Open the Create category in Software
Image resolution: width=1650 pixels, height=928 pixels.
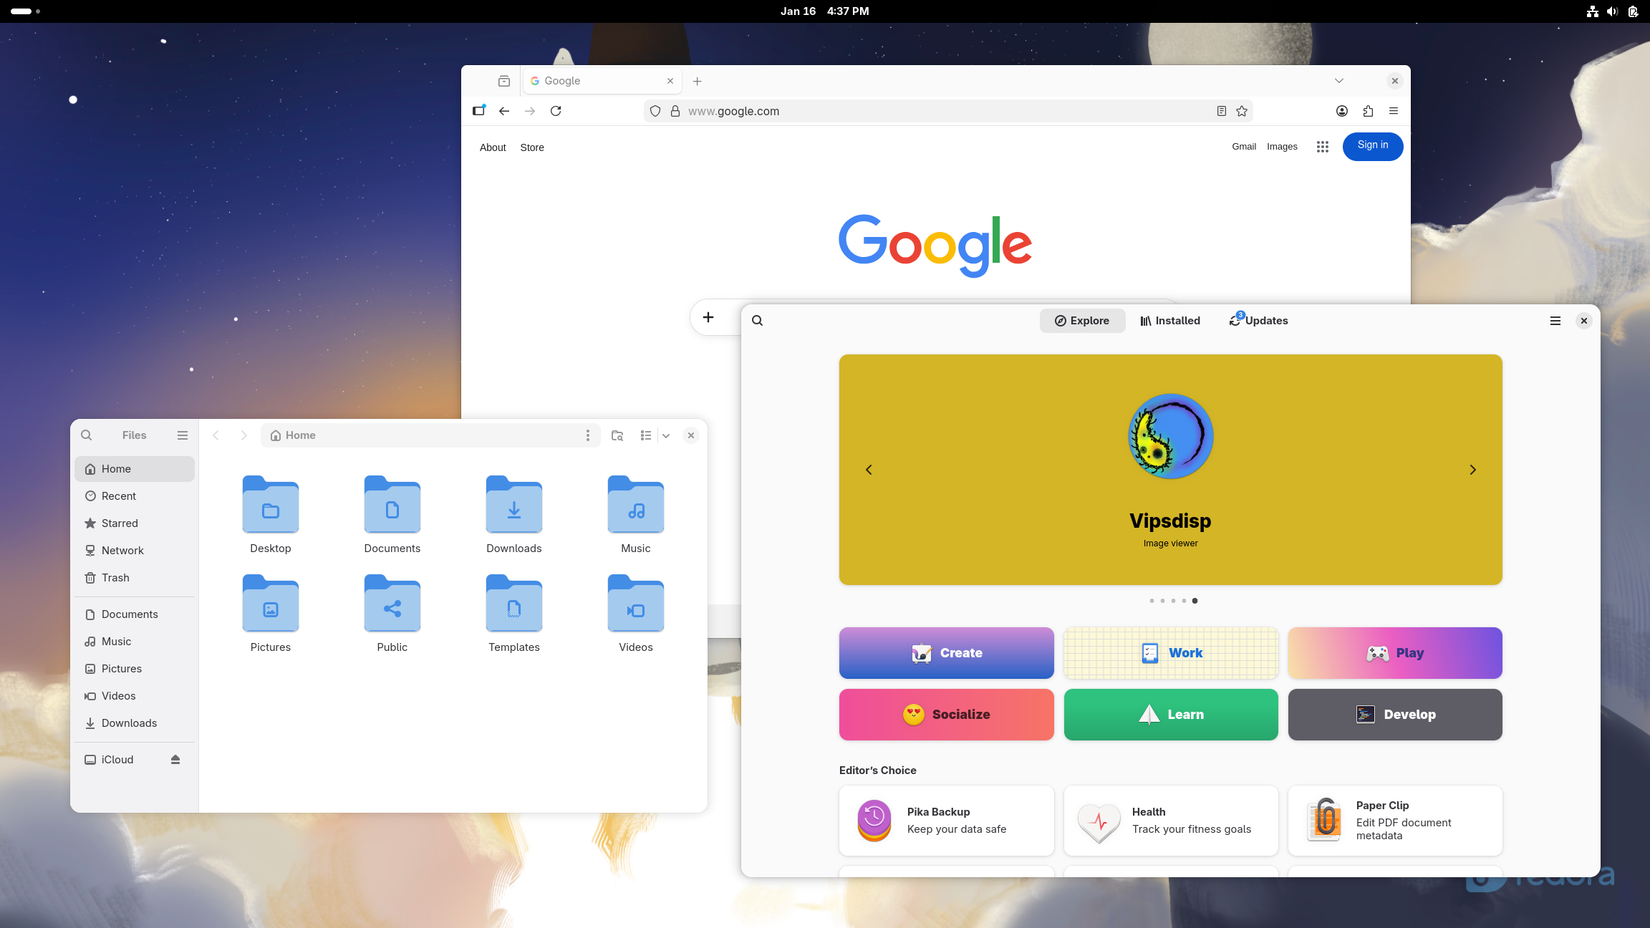click(946, 653)
